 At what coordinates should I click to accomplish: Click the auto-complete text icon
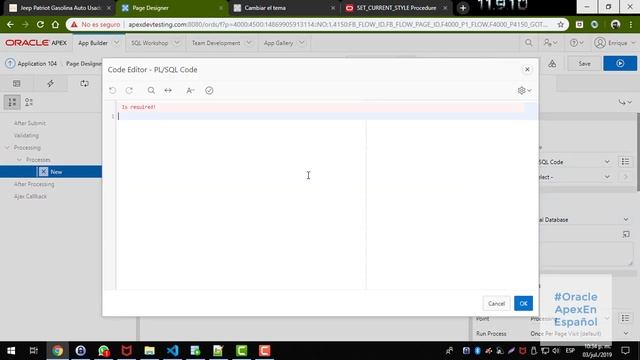click(x=190, y=91)
